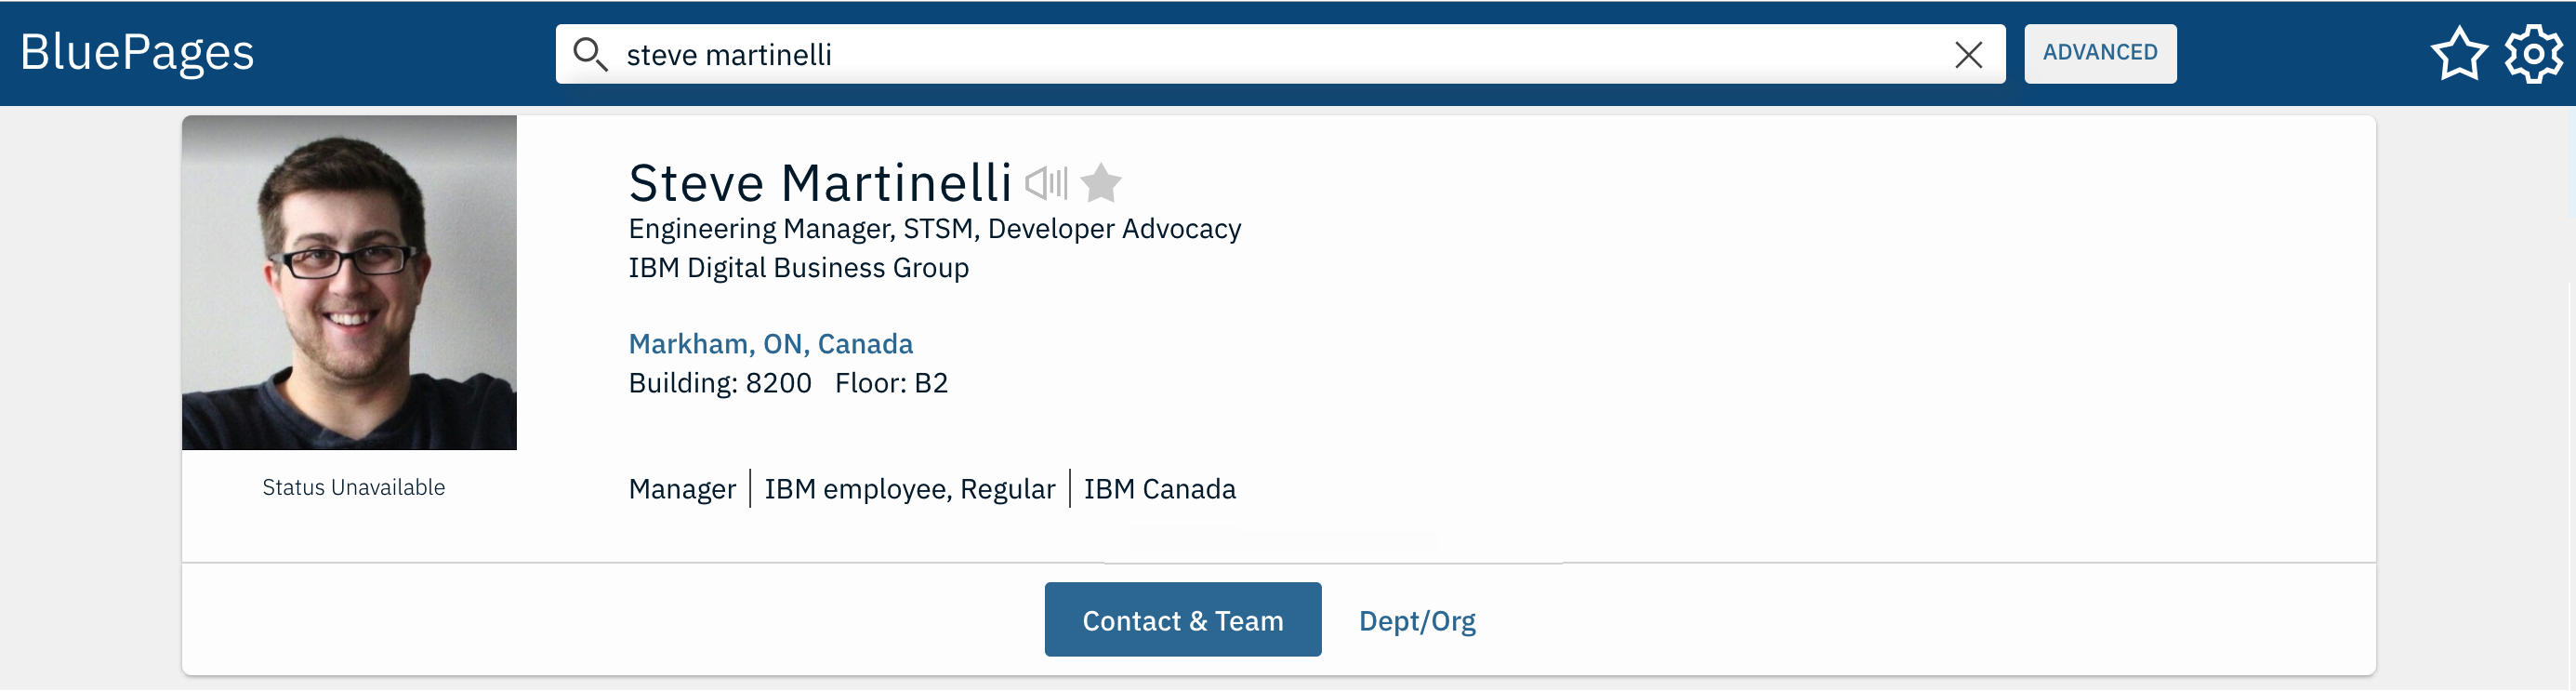Click the IBM employee, Regular label
Viewport: 2576px width, 691px height.
[x=909, y=489]
